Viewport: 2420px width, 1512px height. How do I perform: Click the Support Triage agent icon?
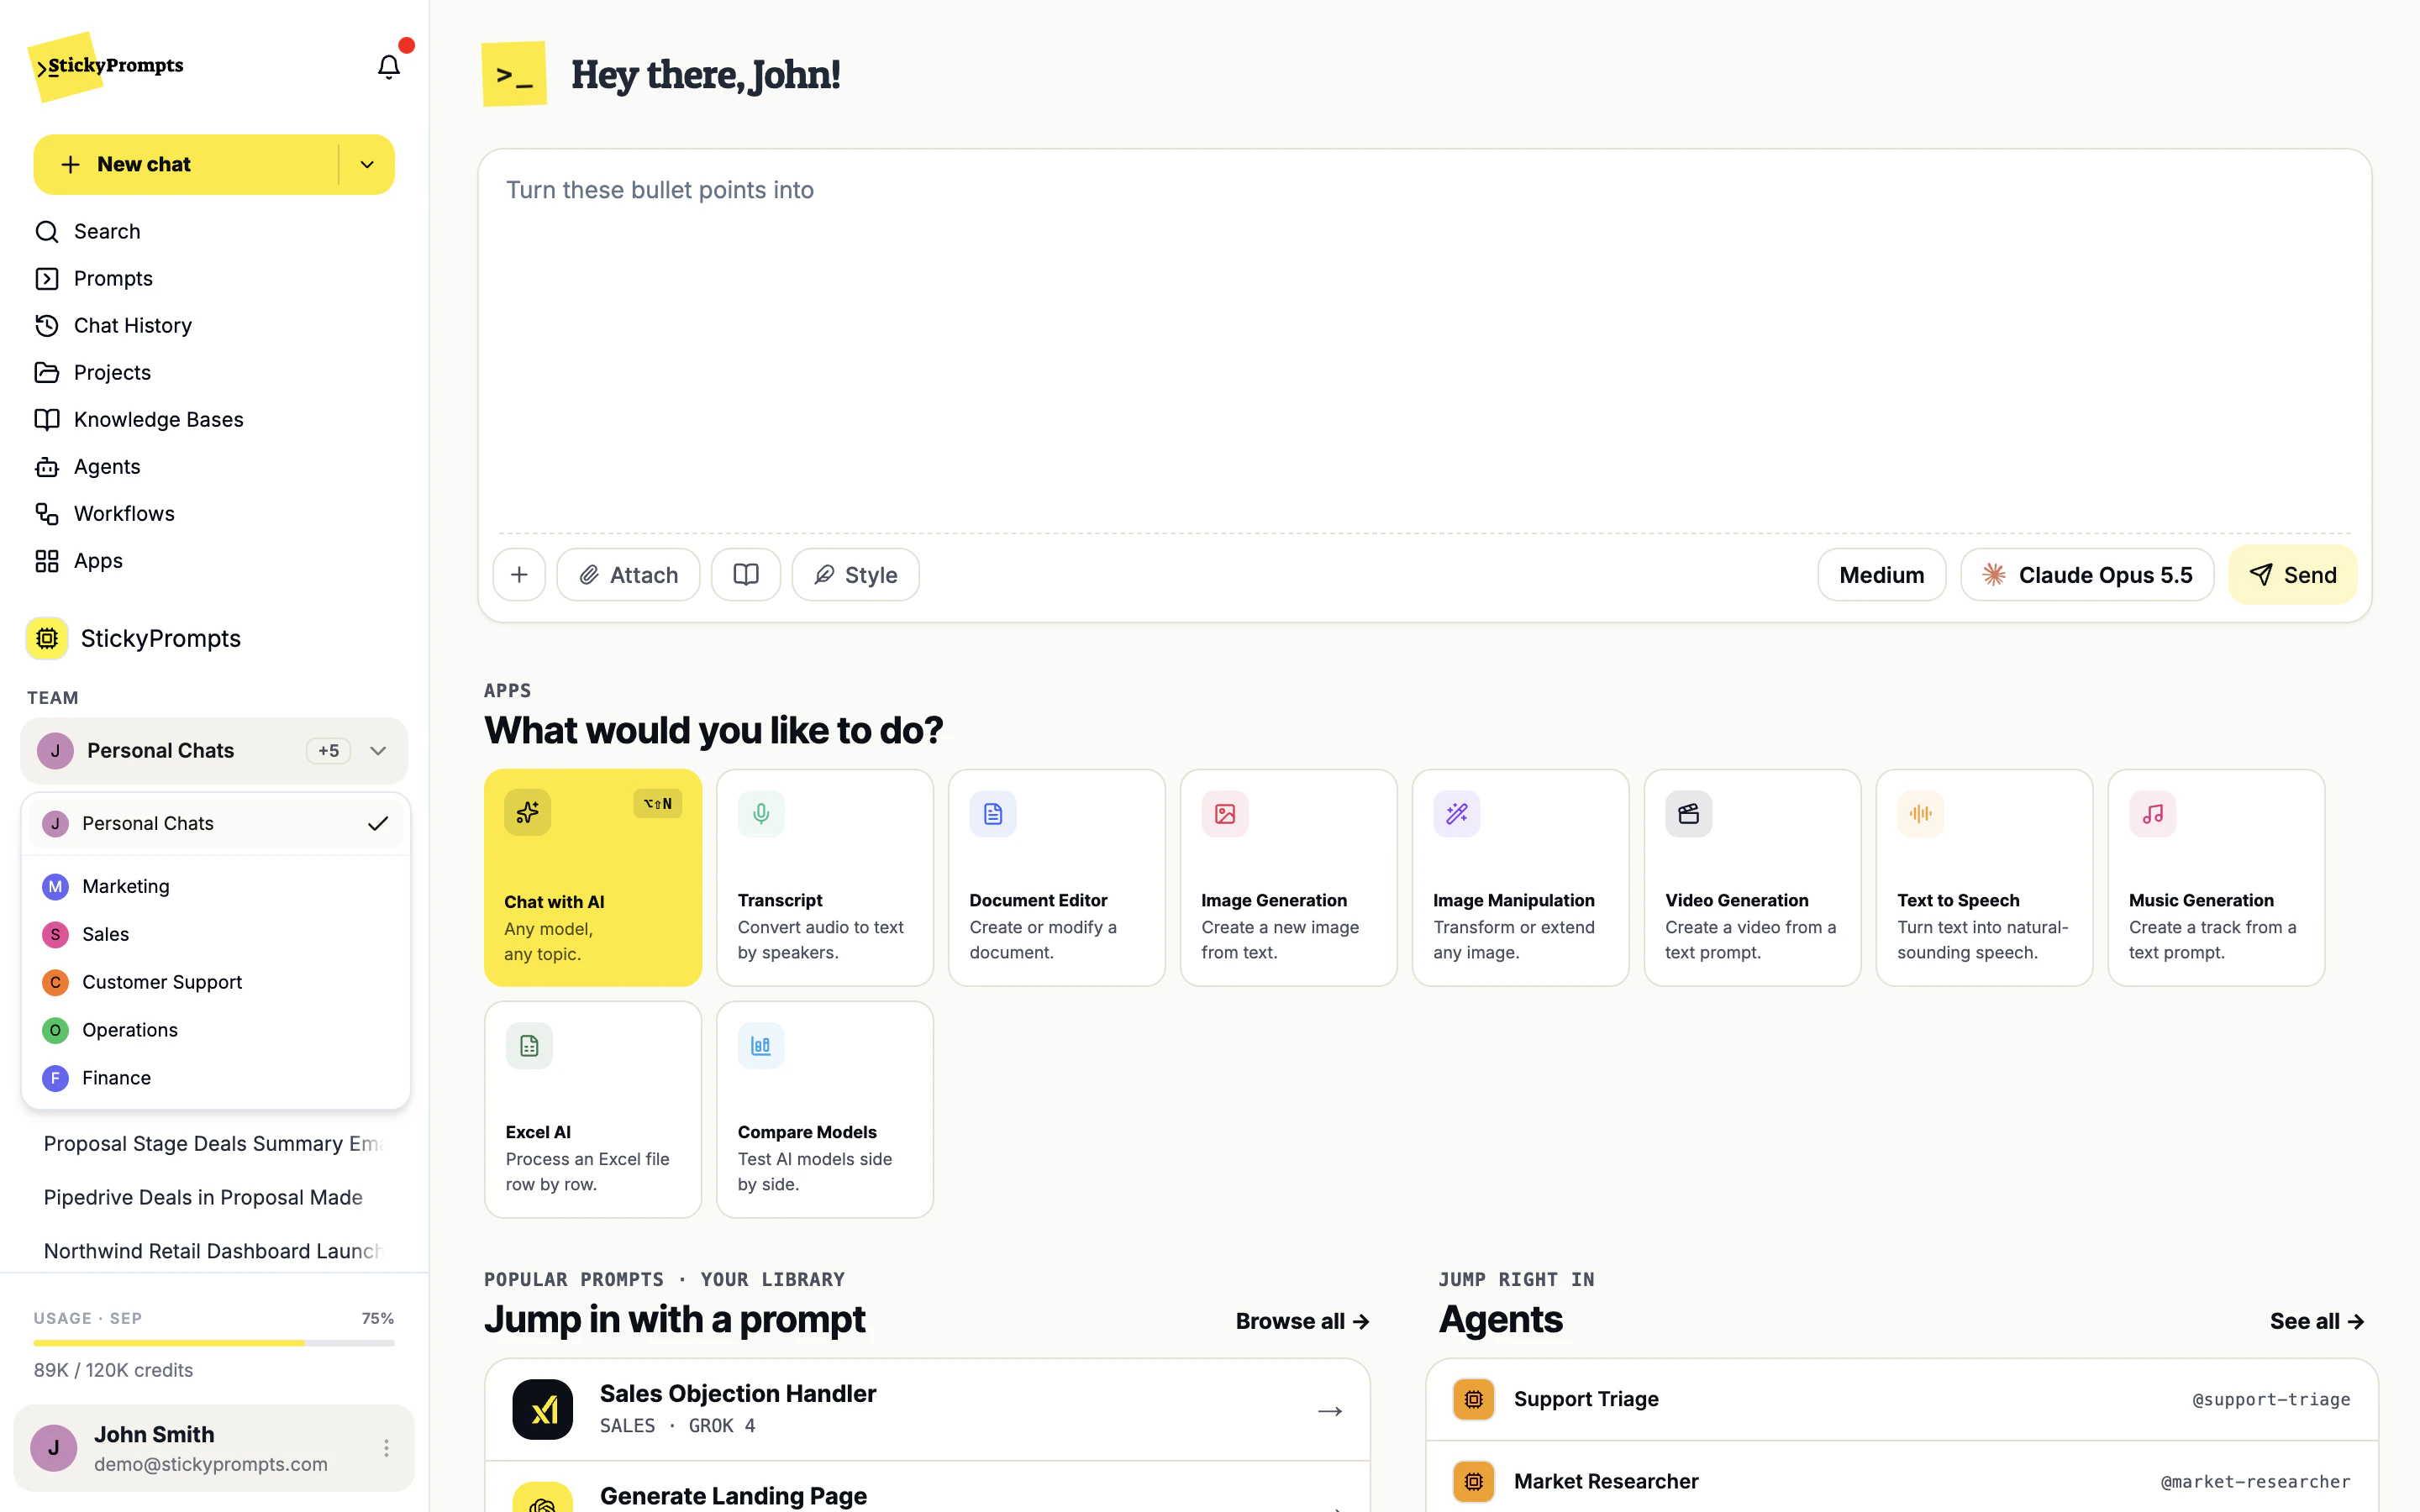[x=1474, y=1399]
